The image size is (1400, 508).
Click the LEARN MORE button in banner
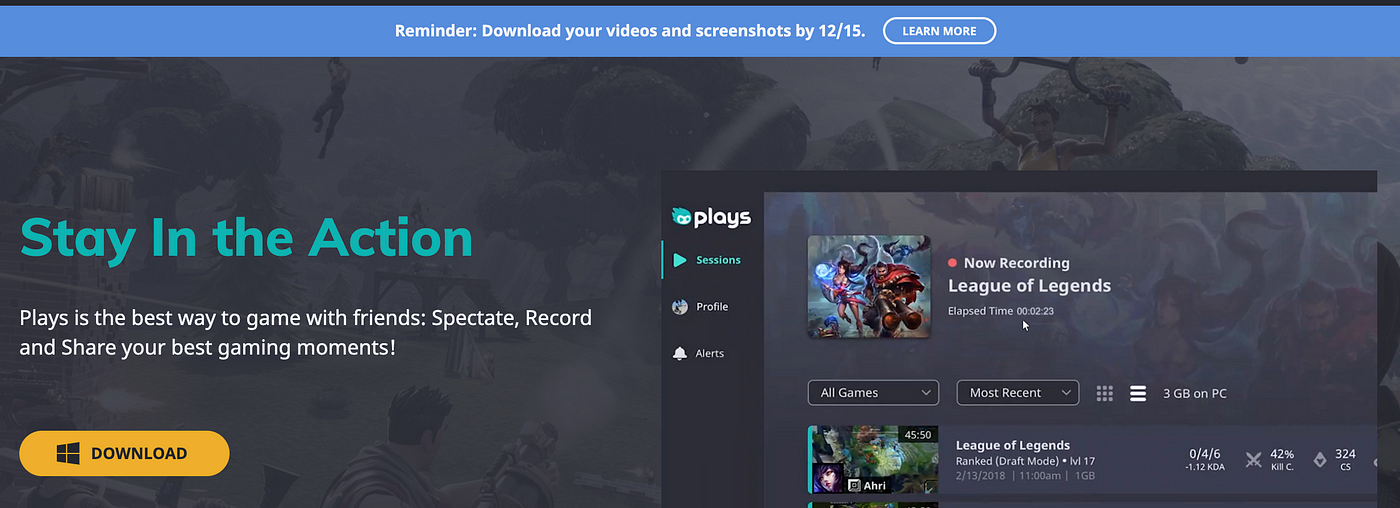pyautogui.click(x=939, y=31)
